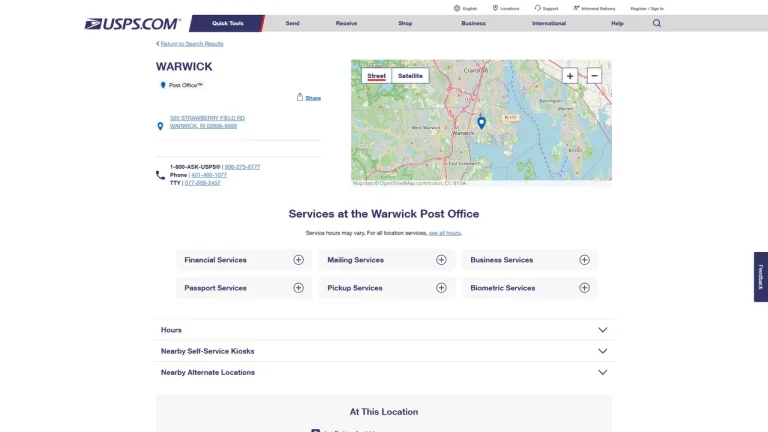Image resolution: width=768 pixels, height=432 pixels.
Task: Click the Post Office type pin icon
Action: click(163, 85)
